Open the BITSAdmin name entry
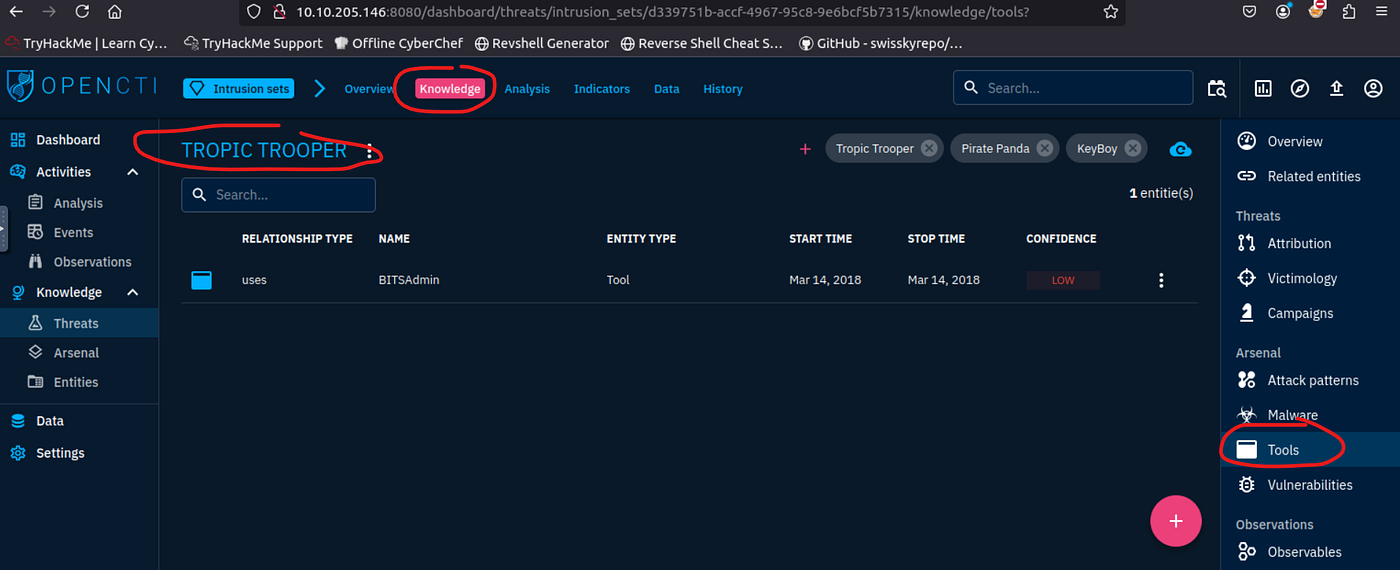1400x570 pixels. pos(409,280)
